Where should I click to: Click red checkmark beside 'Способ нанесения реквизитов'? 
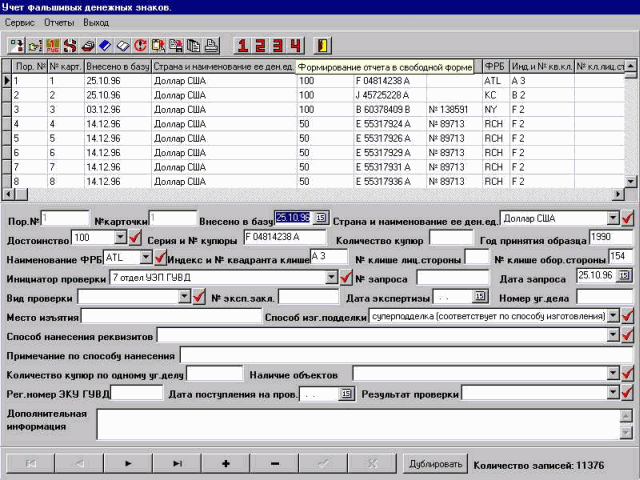pos(627,335)
